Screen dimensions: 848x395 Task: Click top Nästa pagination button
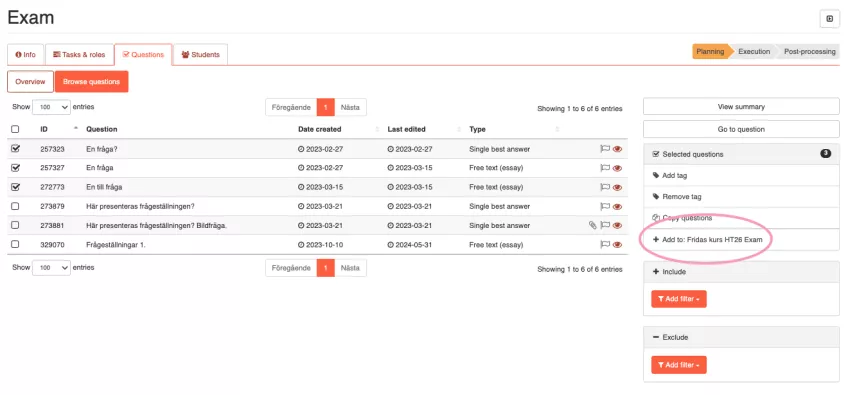[x=350, y=107]
